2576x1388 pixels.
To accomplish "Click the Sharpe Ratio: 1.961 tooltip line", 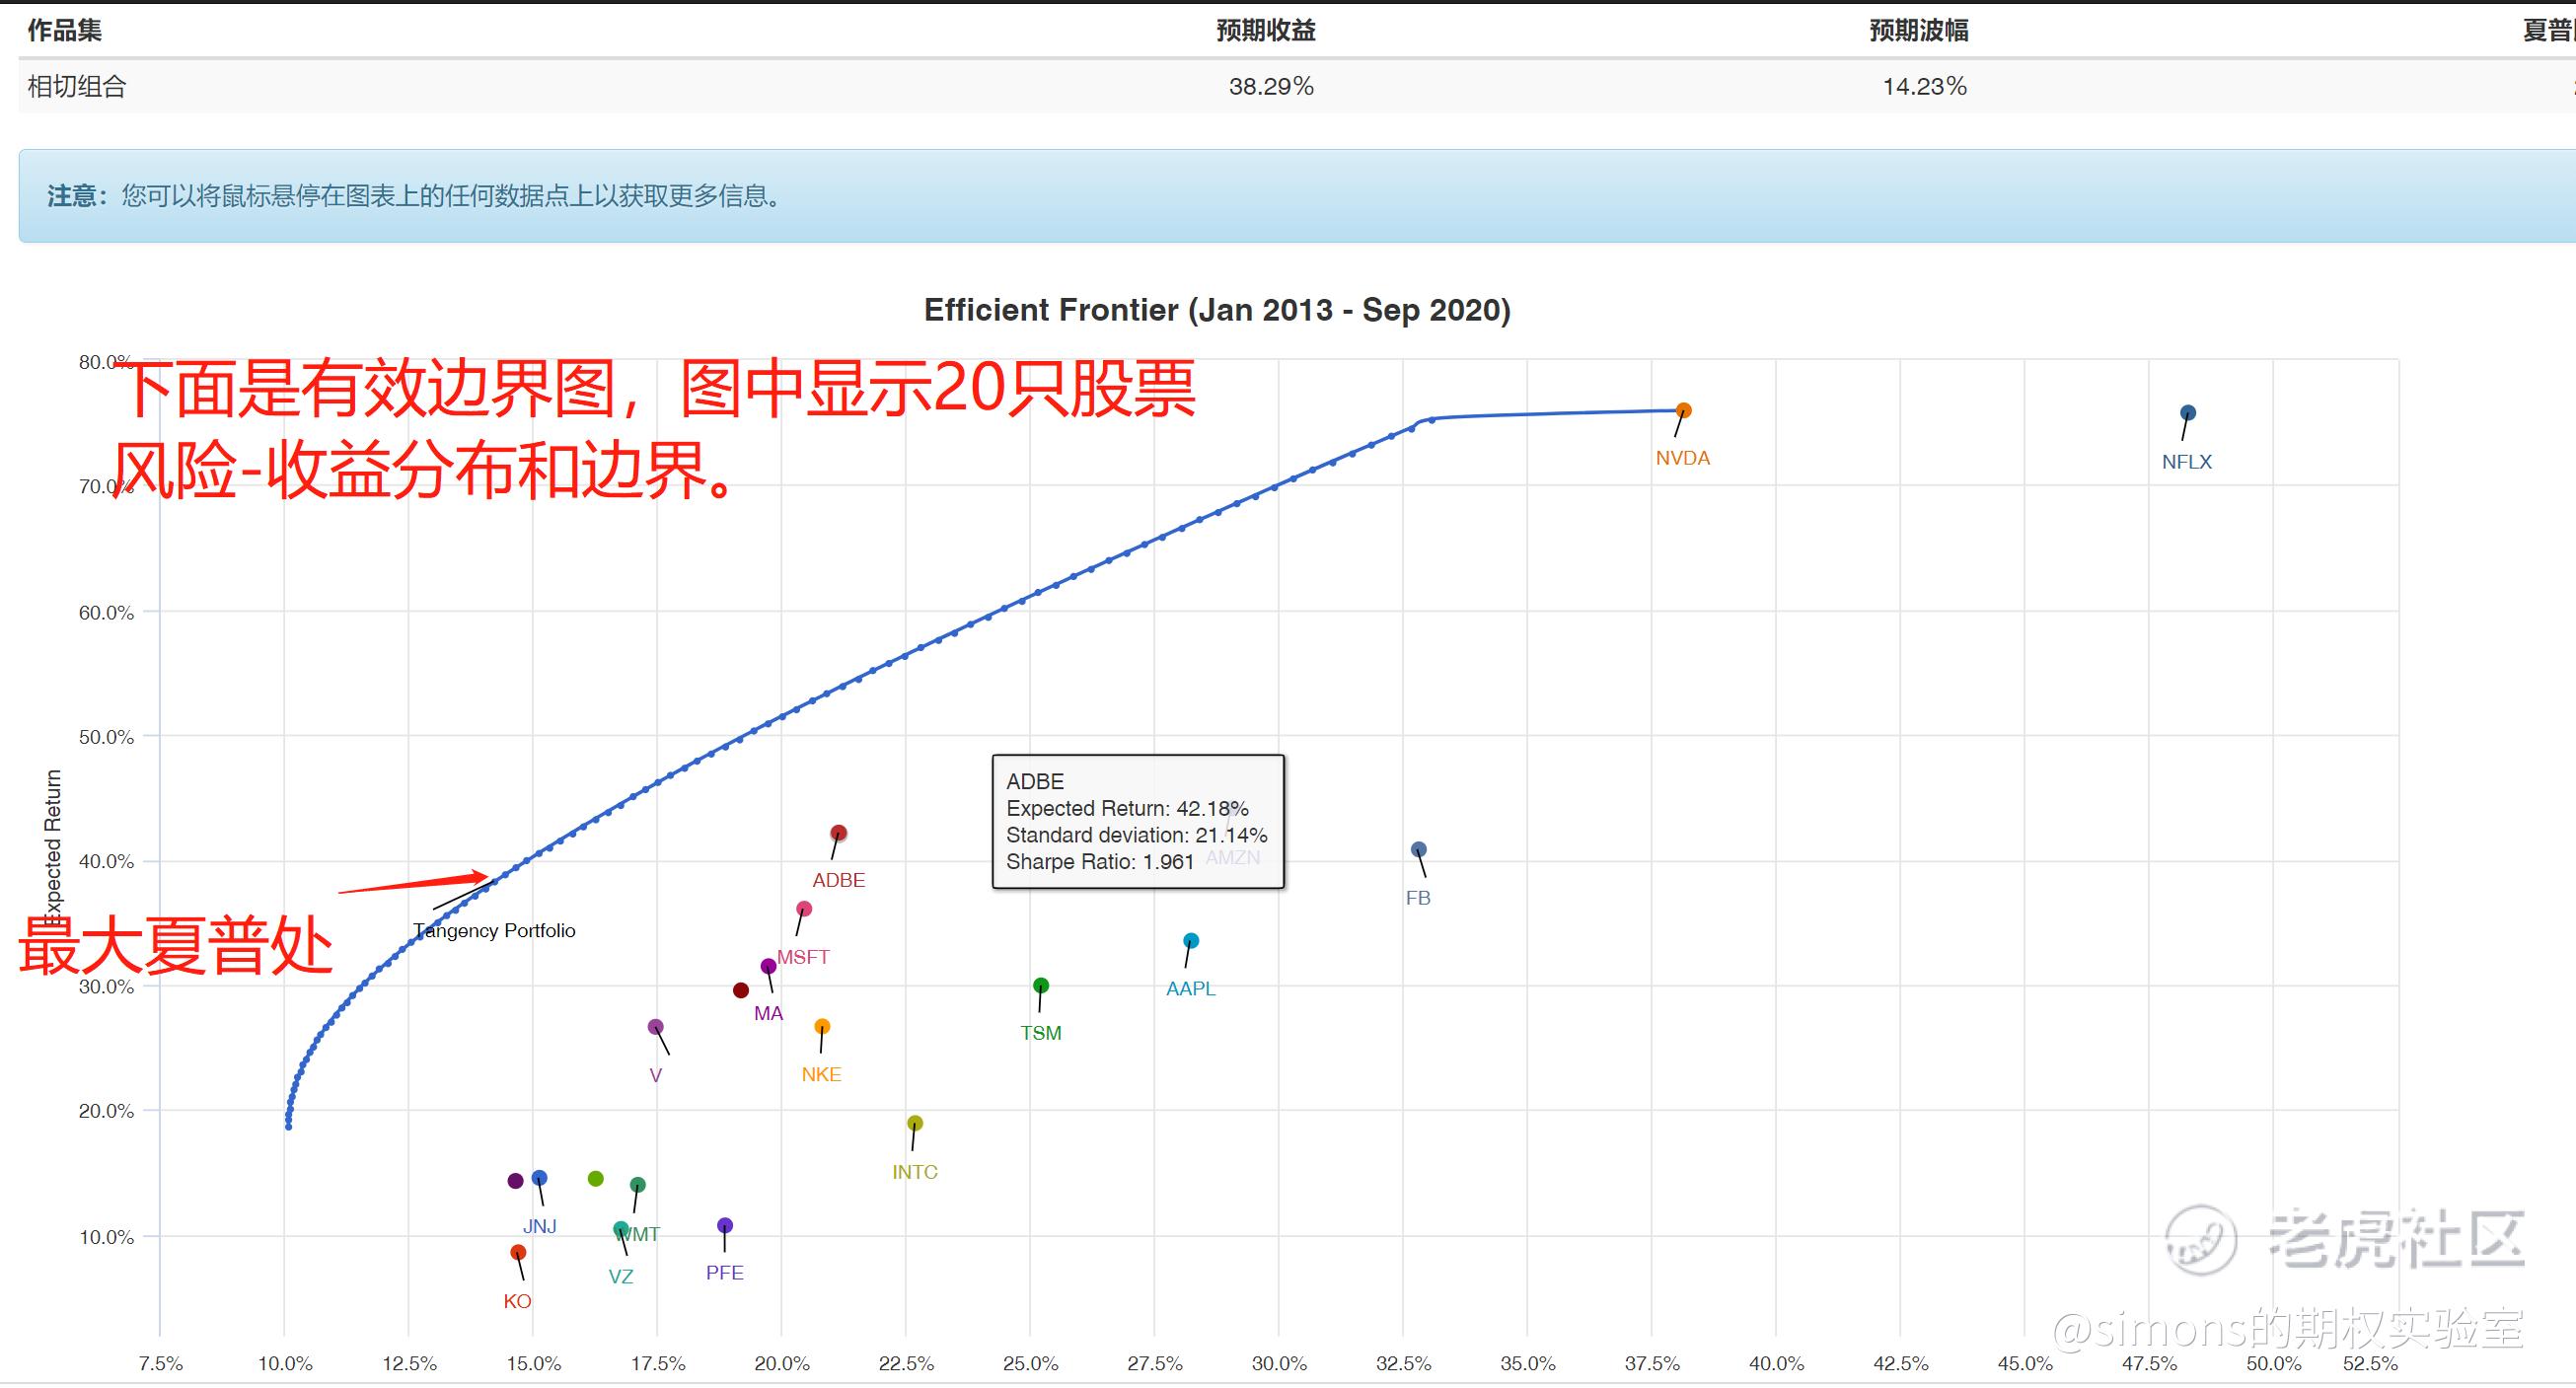I will 1100,862.
